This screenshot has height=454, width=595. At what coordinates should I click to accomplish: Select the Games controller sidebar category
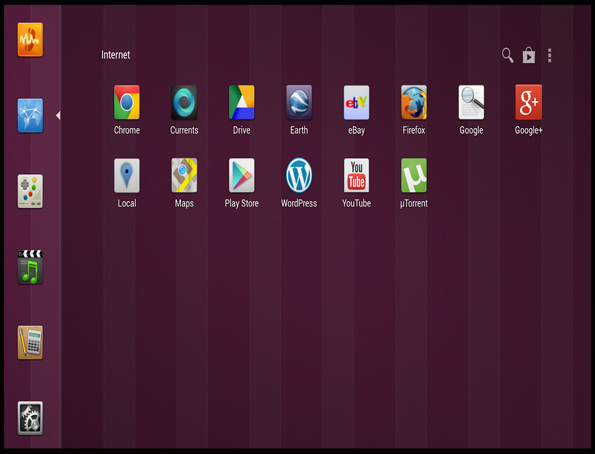[30, 191]
